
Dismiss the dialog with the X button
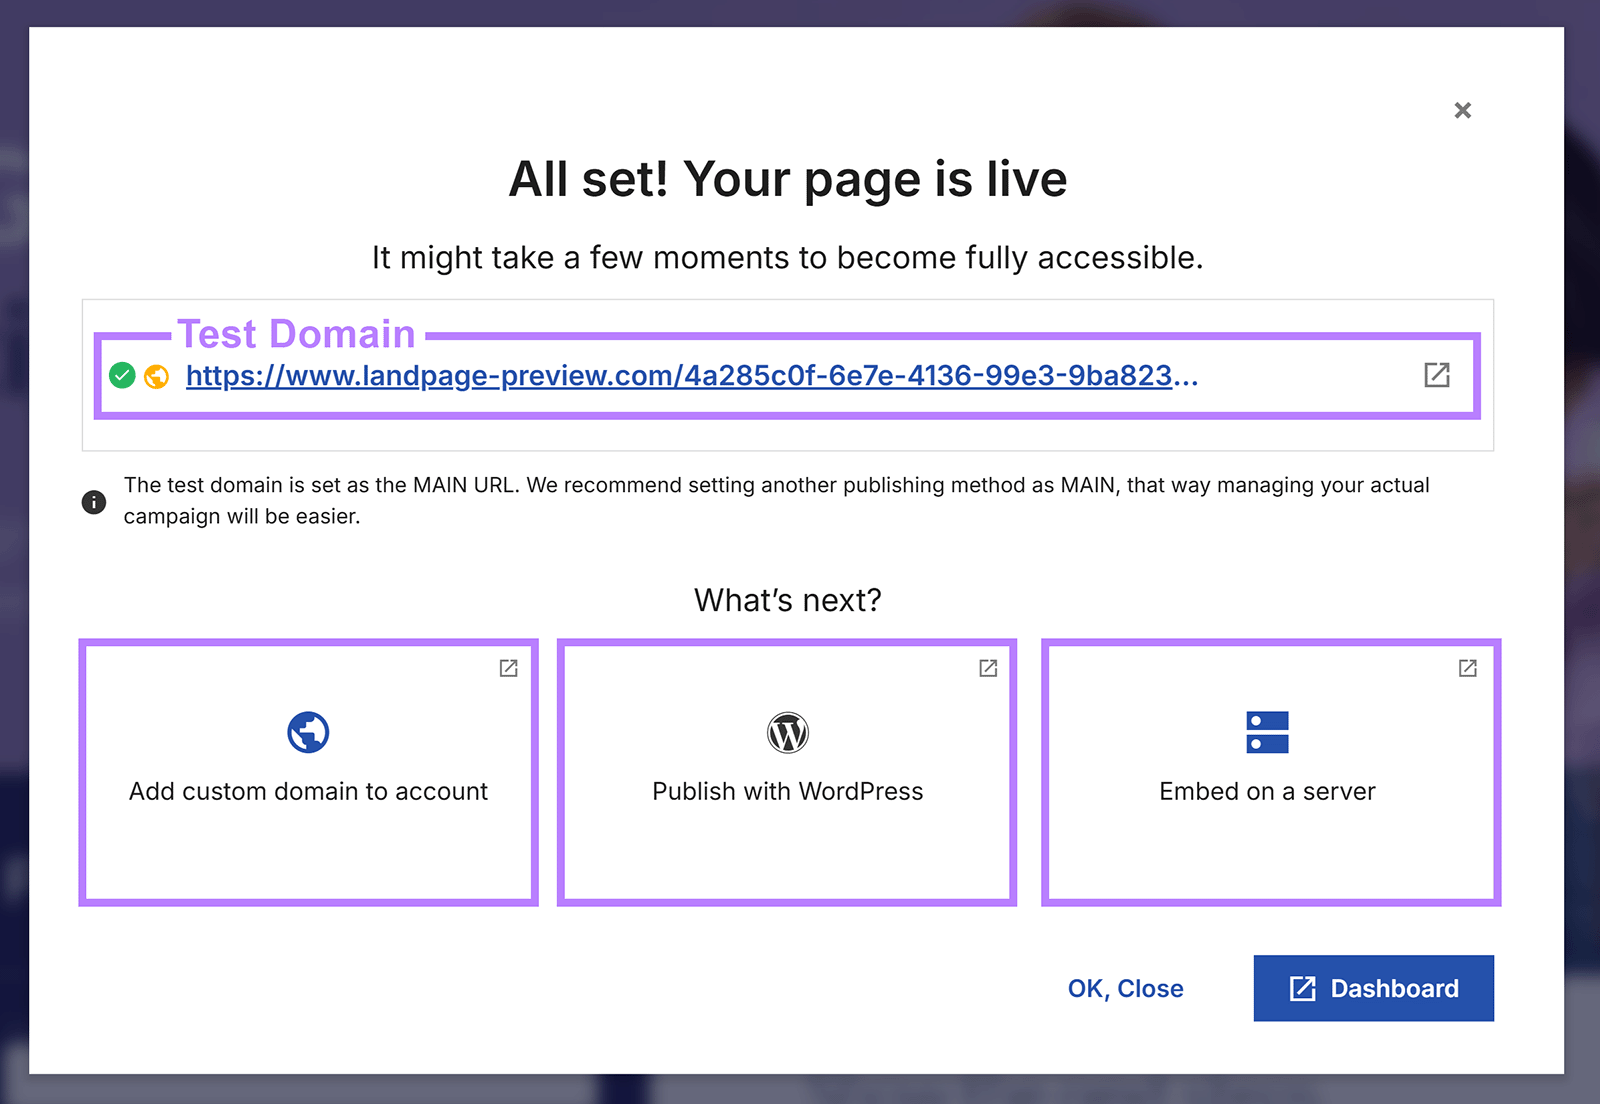[1462, 110]
